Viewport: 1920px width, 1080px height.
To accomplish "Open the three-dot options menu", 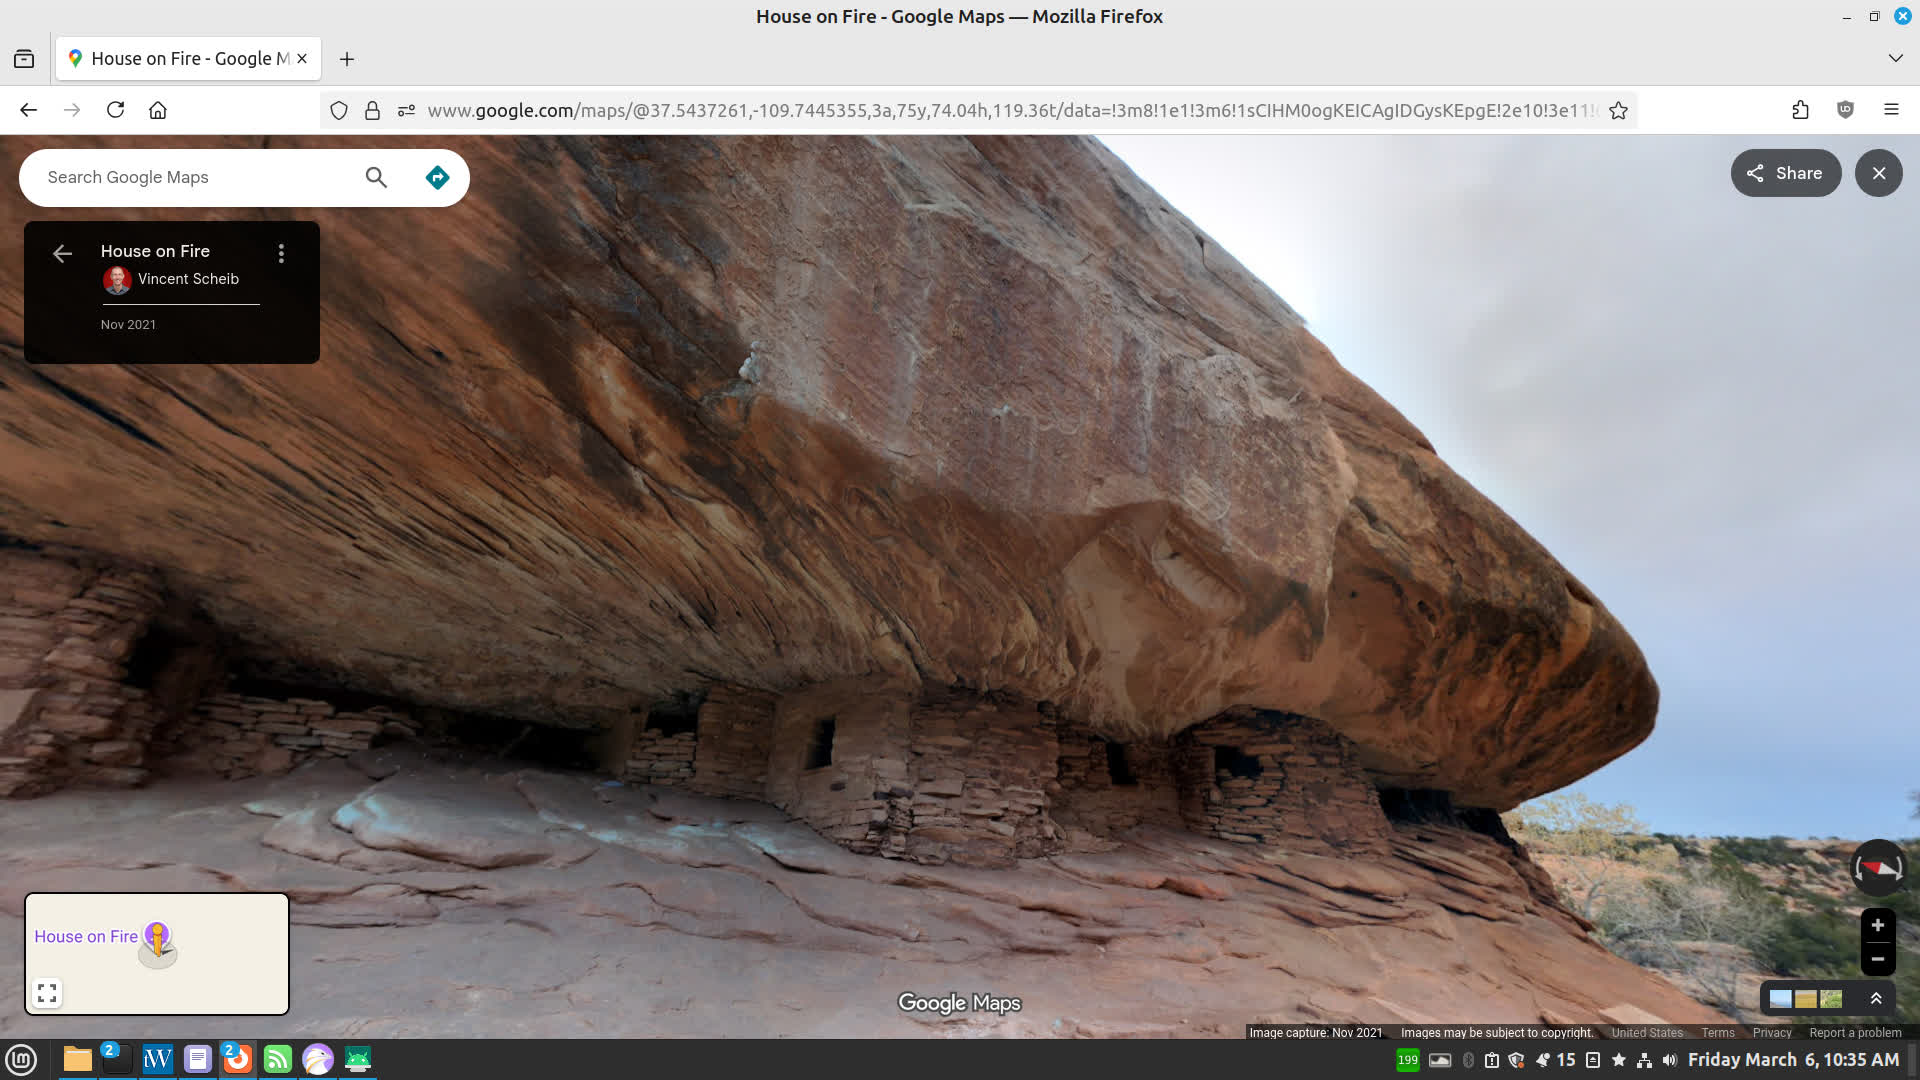I will [281, 254].
